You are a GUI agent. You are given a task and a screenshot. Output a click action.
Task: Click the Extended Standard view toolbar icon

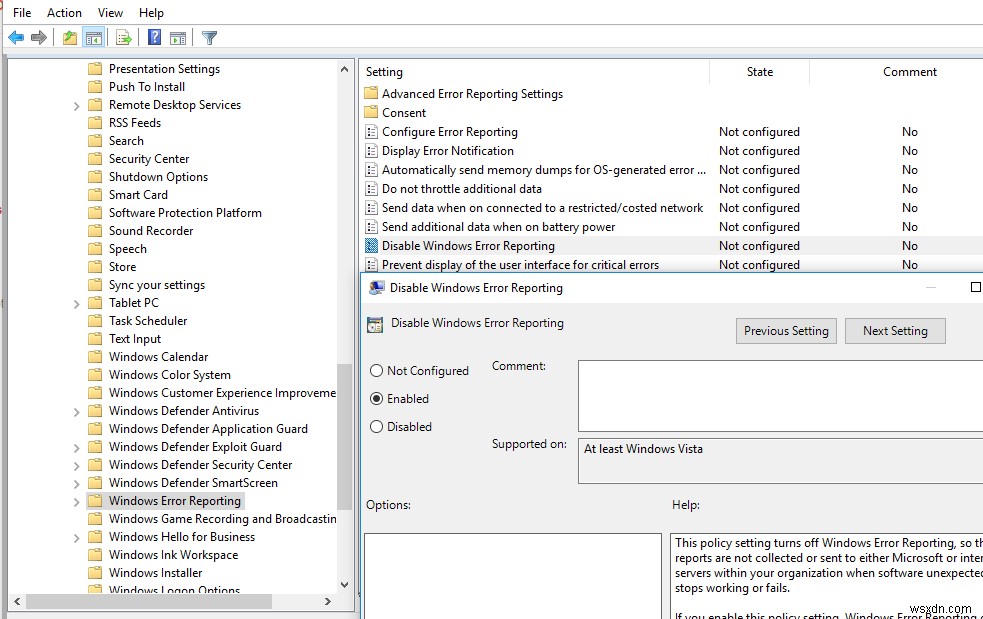coord(178,37)
